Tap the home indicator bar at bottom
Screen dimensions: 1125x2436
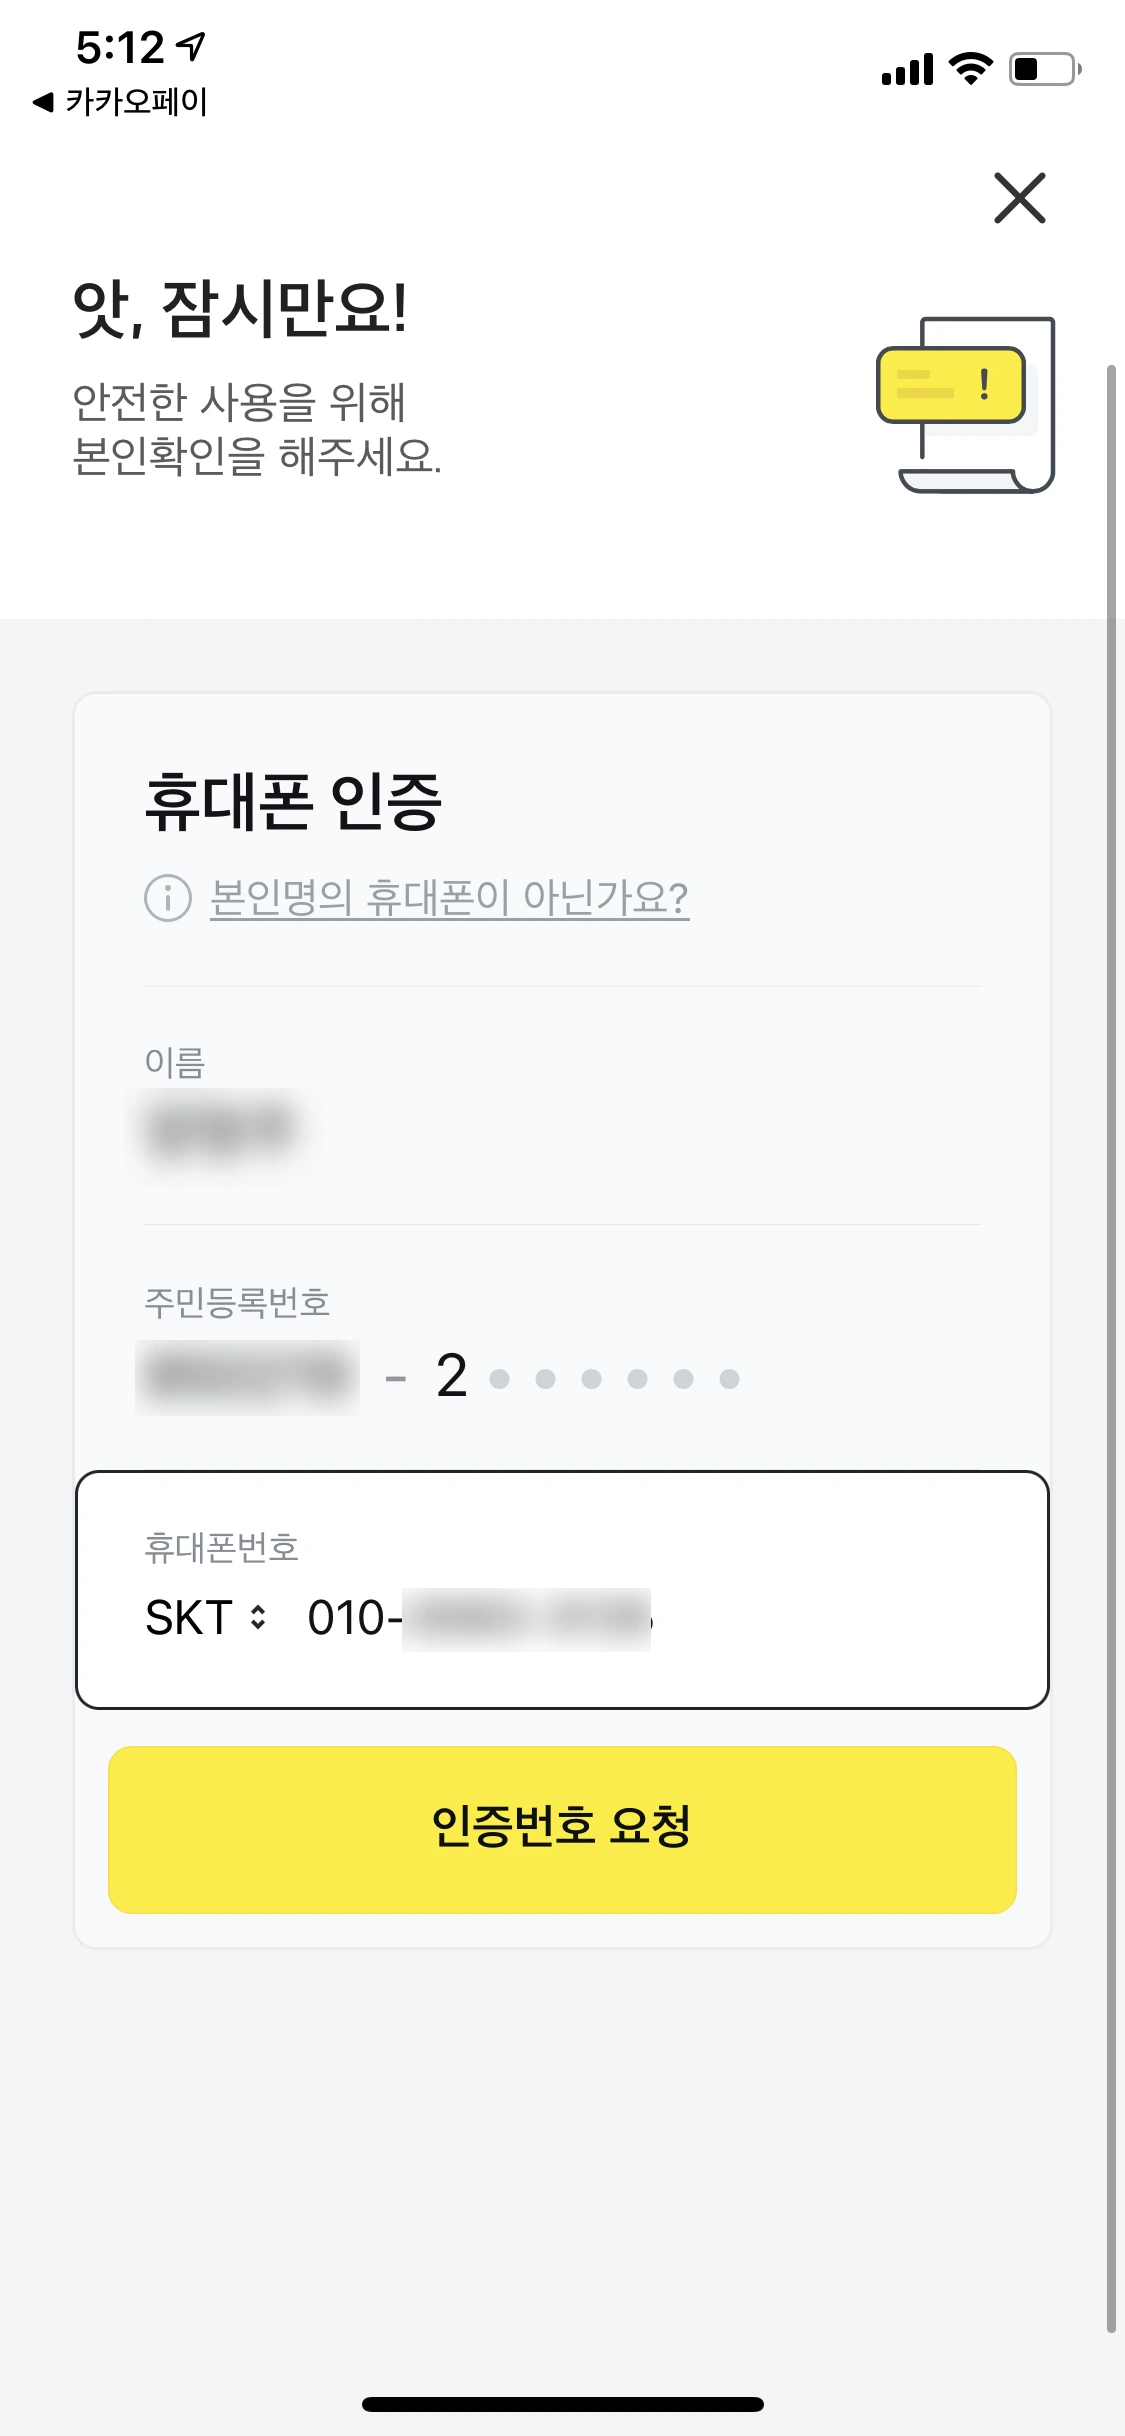pyautogui.click(x=562, y=2404)
